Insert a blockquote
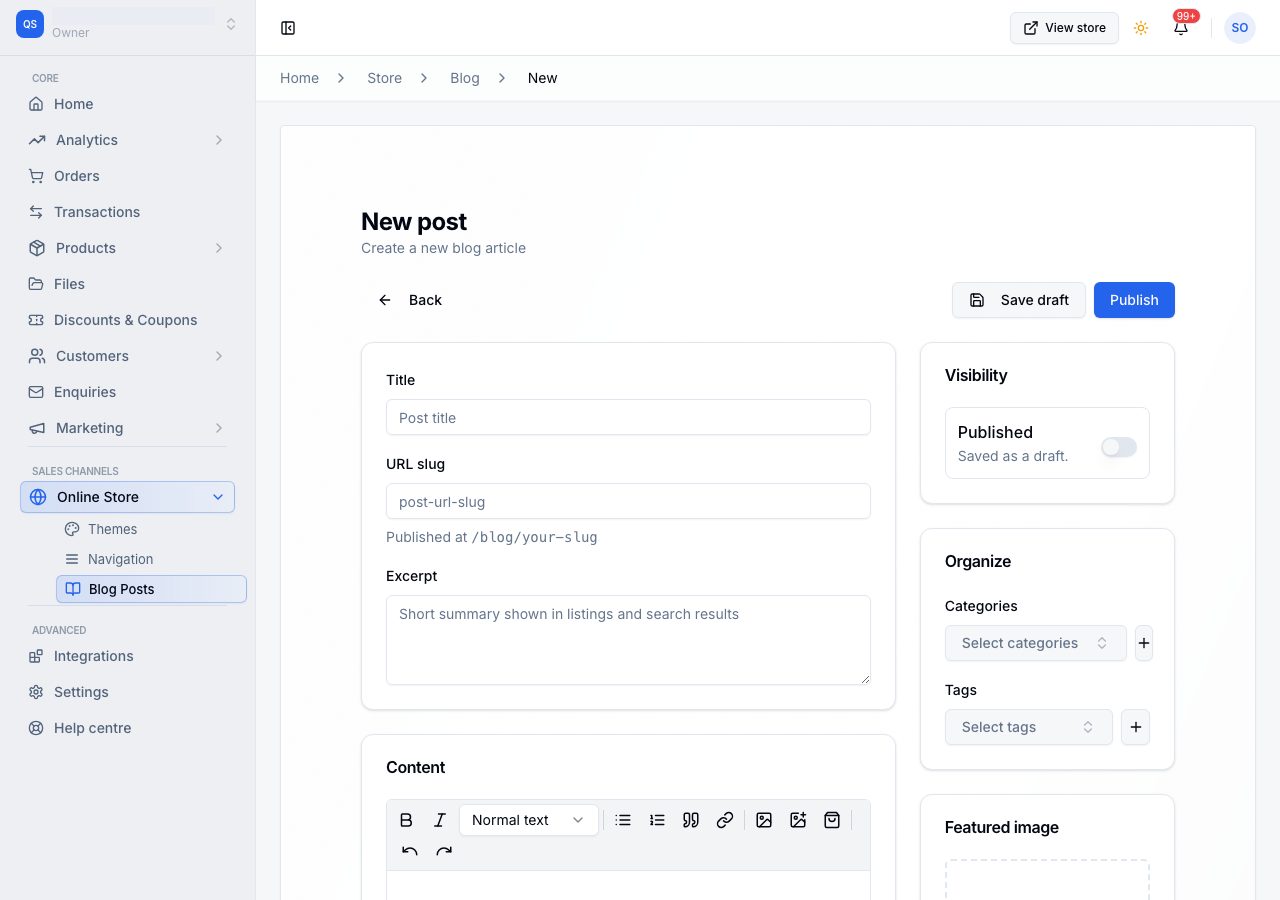1280x900 pixels. pos(691,820)
